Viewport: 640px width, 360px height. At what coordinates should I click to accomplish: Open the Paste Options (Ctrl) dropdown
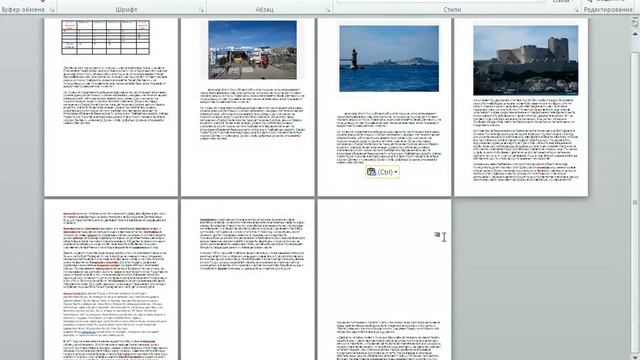[x=382, y=172]
